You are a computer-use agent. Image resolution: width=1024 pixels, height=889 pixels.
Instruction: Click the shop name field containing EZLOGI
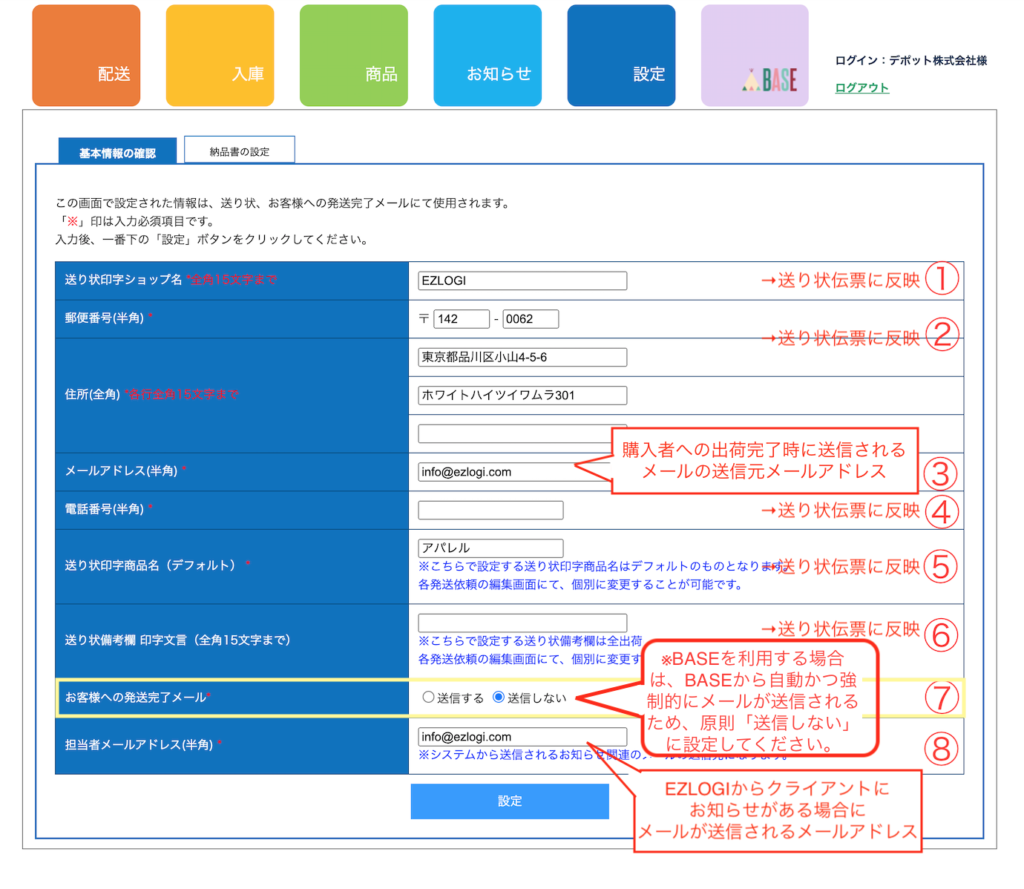point(522,281)
